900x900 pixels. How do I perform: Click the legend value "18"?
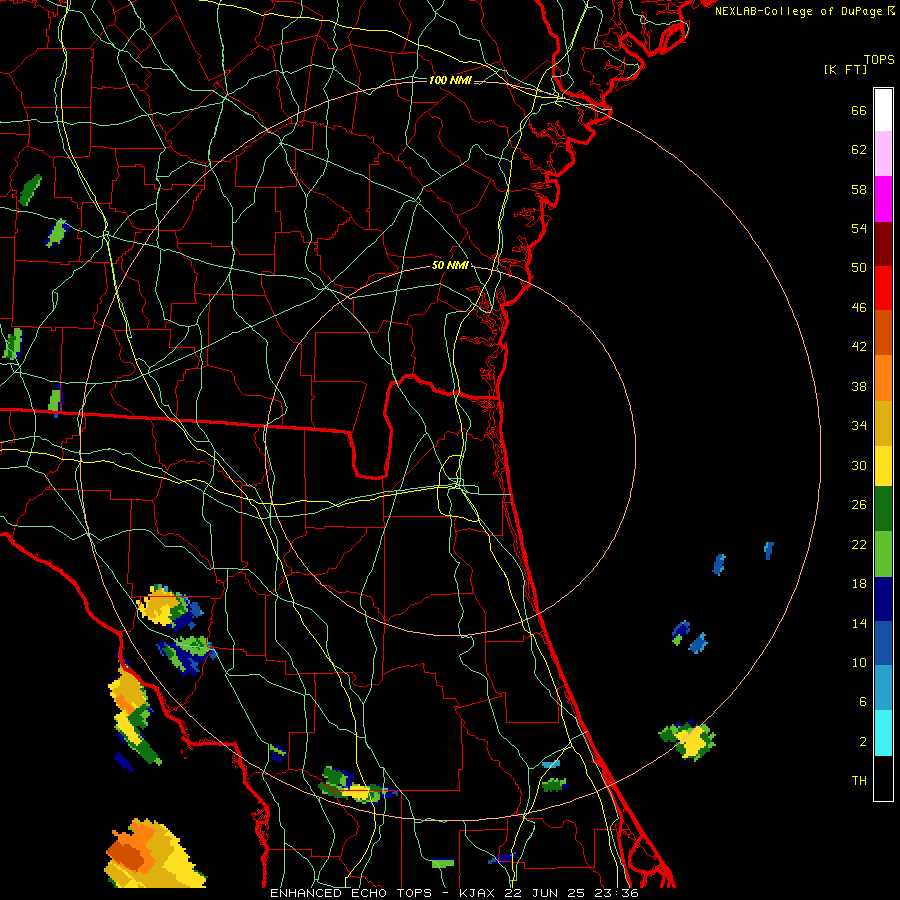pos(859,584)
